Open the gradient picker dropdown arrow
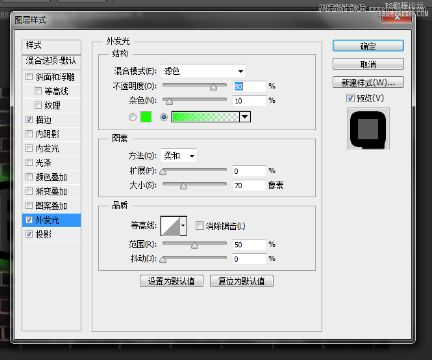This screenshot has height=363, width=439. click(x=245, y=117)
